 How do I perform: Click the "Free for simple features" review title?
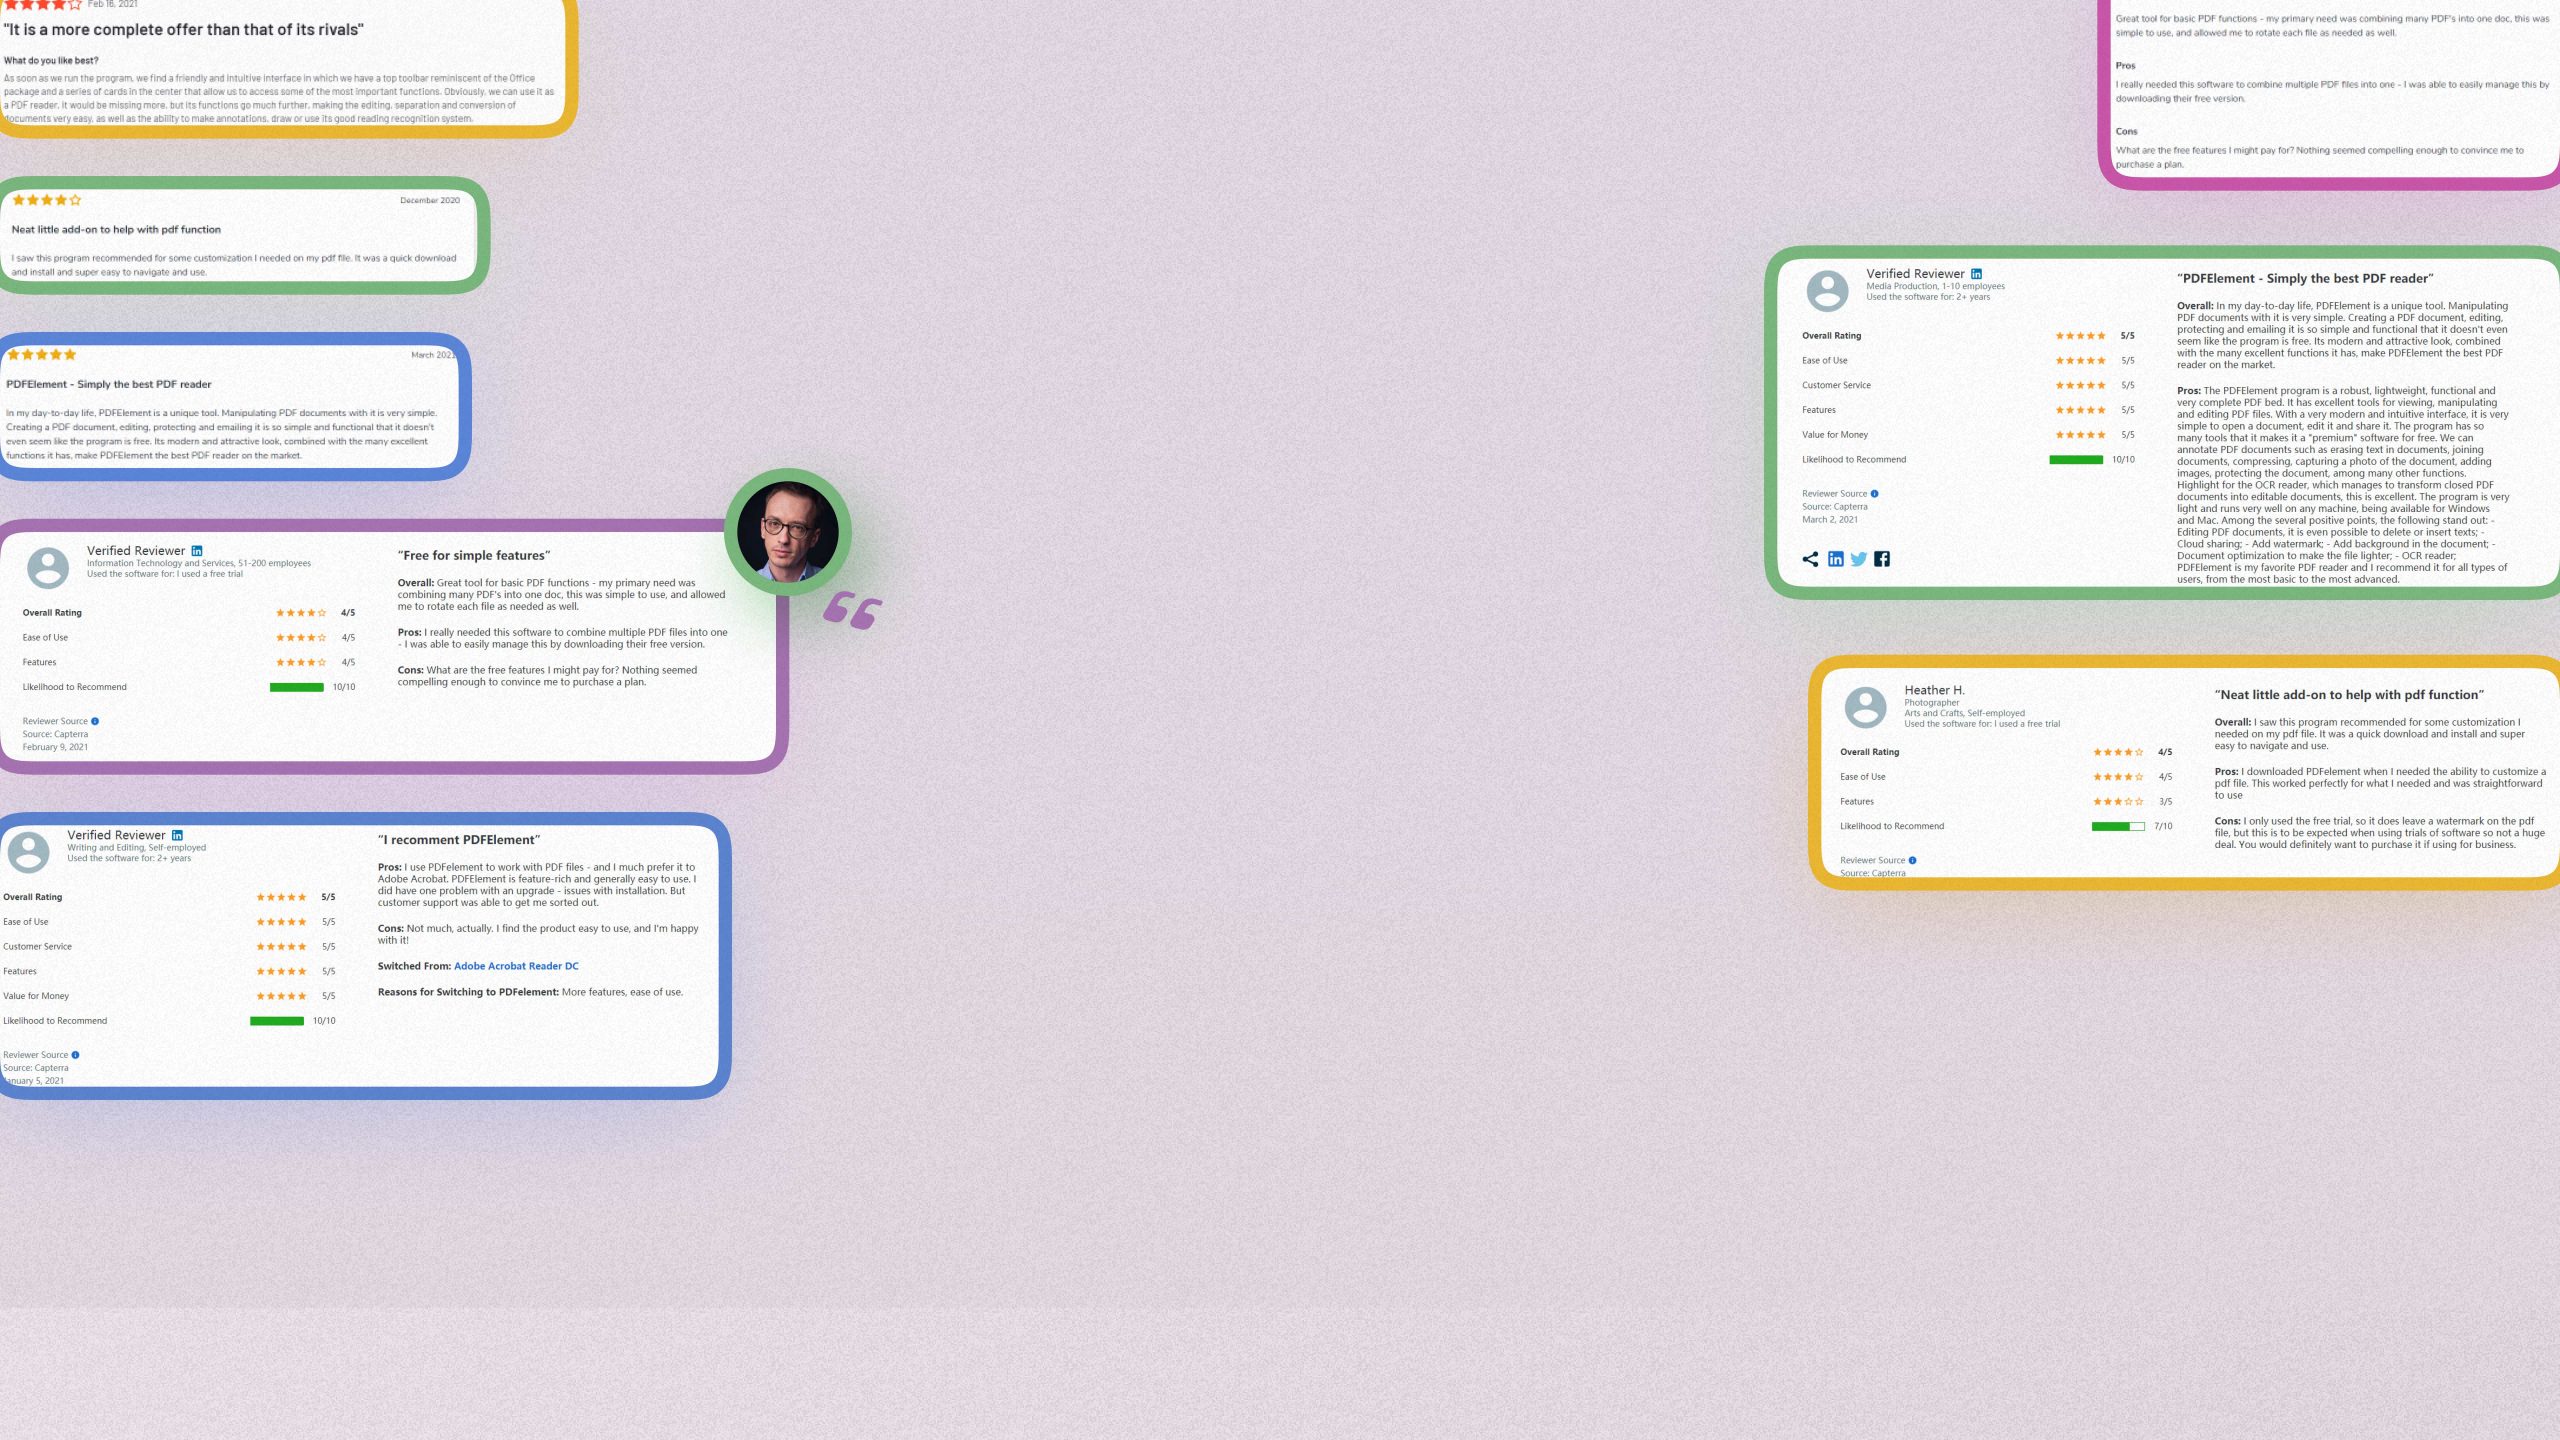tap(474, 556)
